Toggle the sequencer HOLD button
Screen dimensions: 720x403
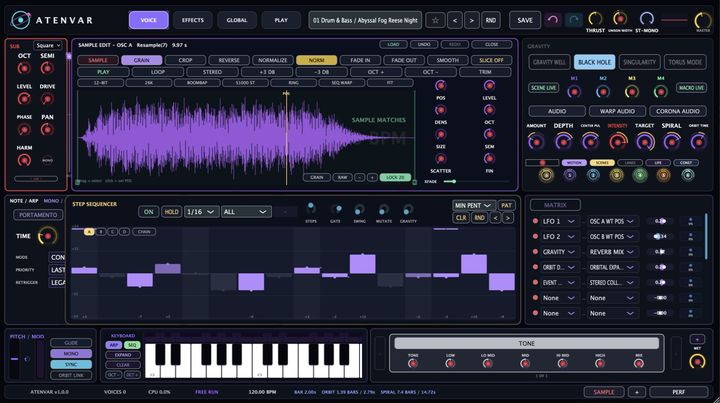click(x=171, y=212)
